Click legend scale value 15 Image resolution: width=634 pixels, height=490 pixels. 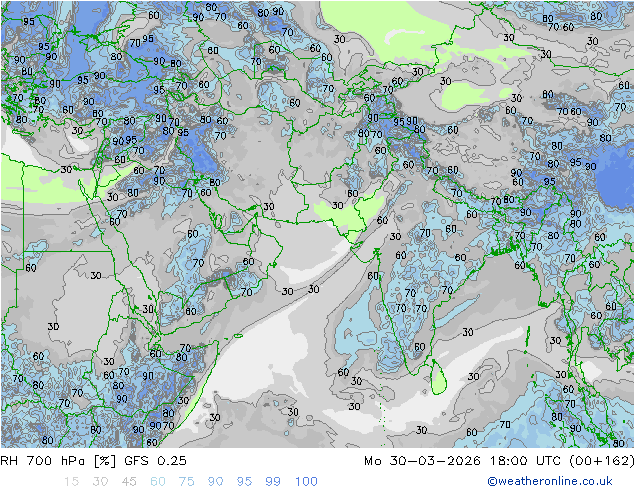tap(71, 481)
